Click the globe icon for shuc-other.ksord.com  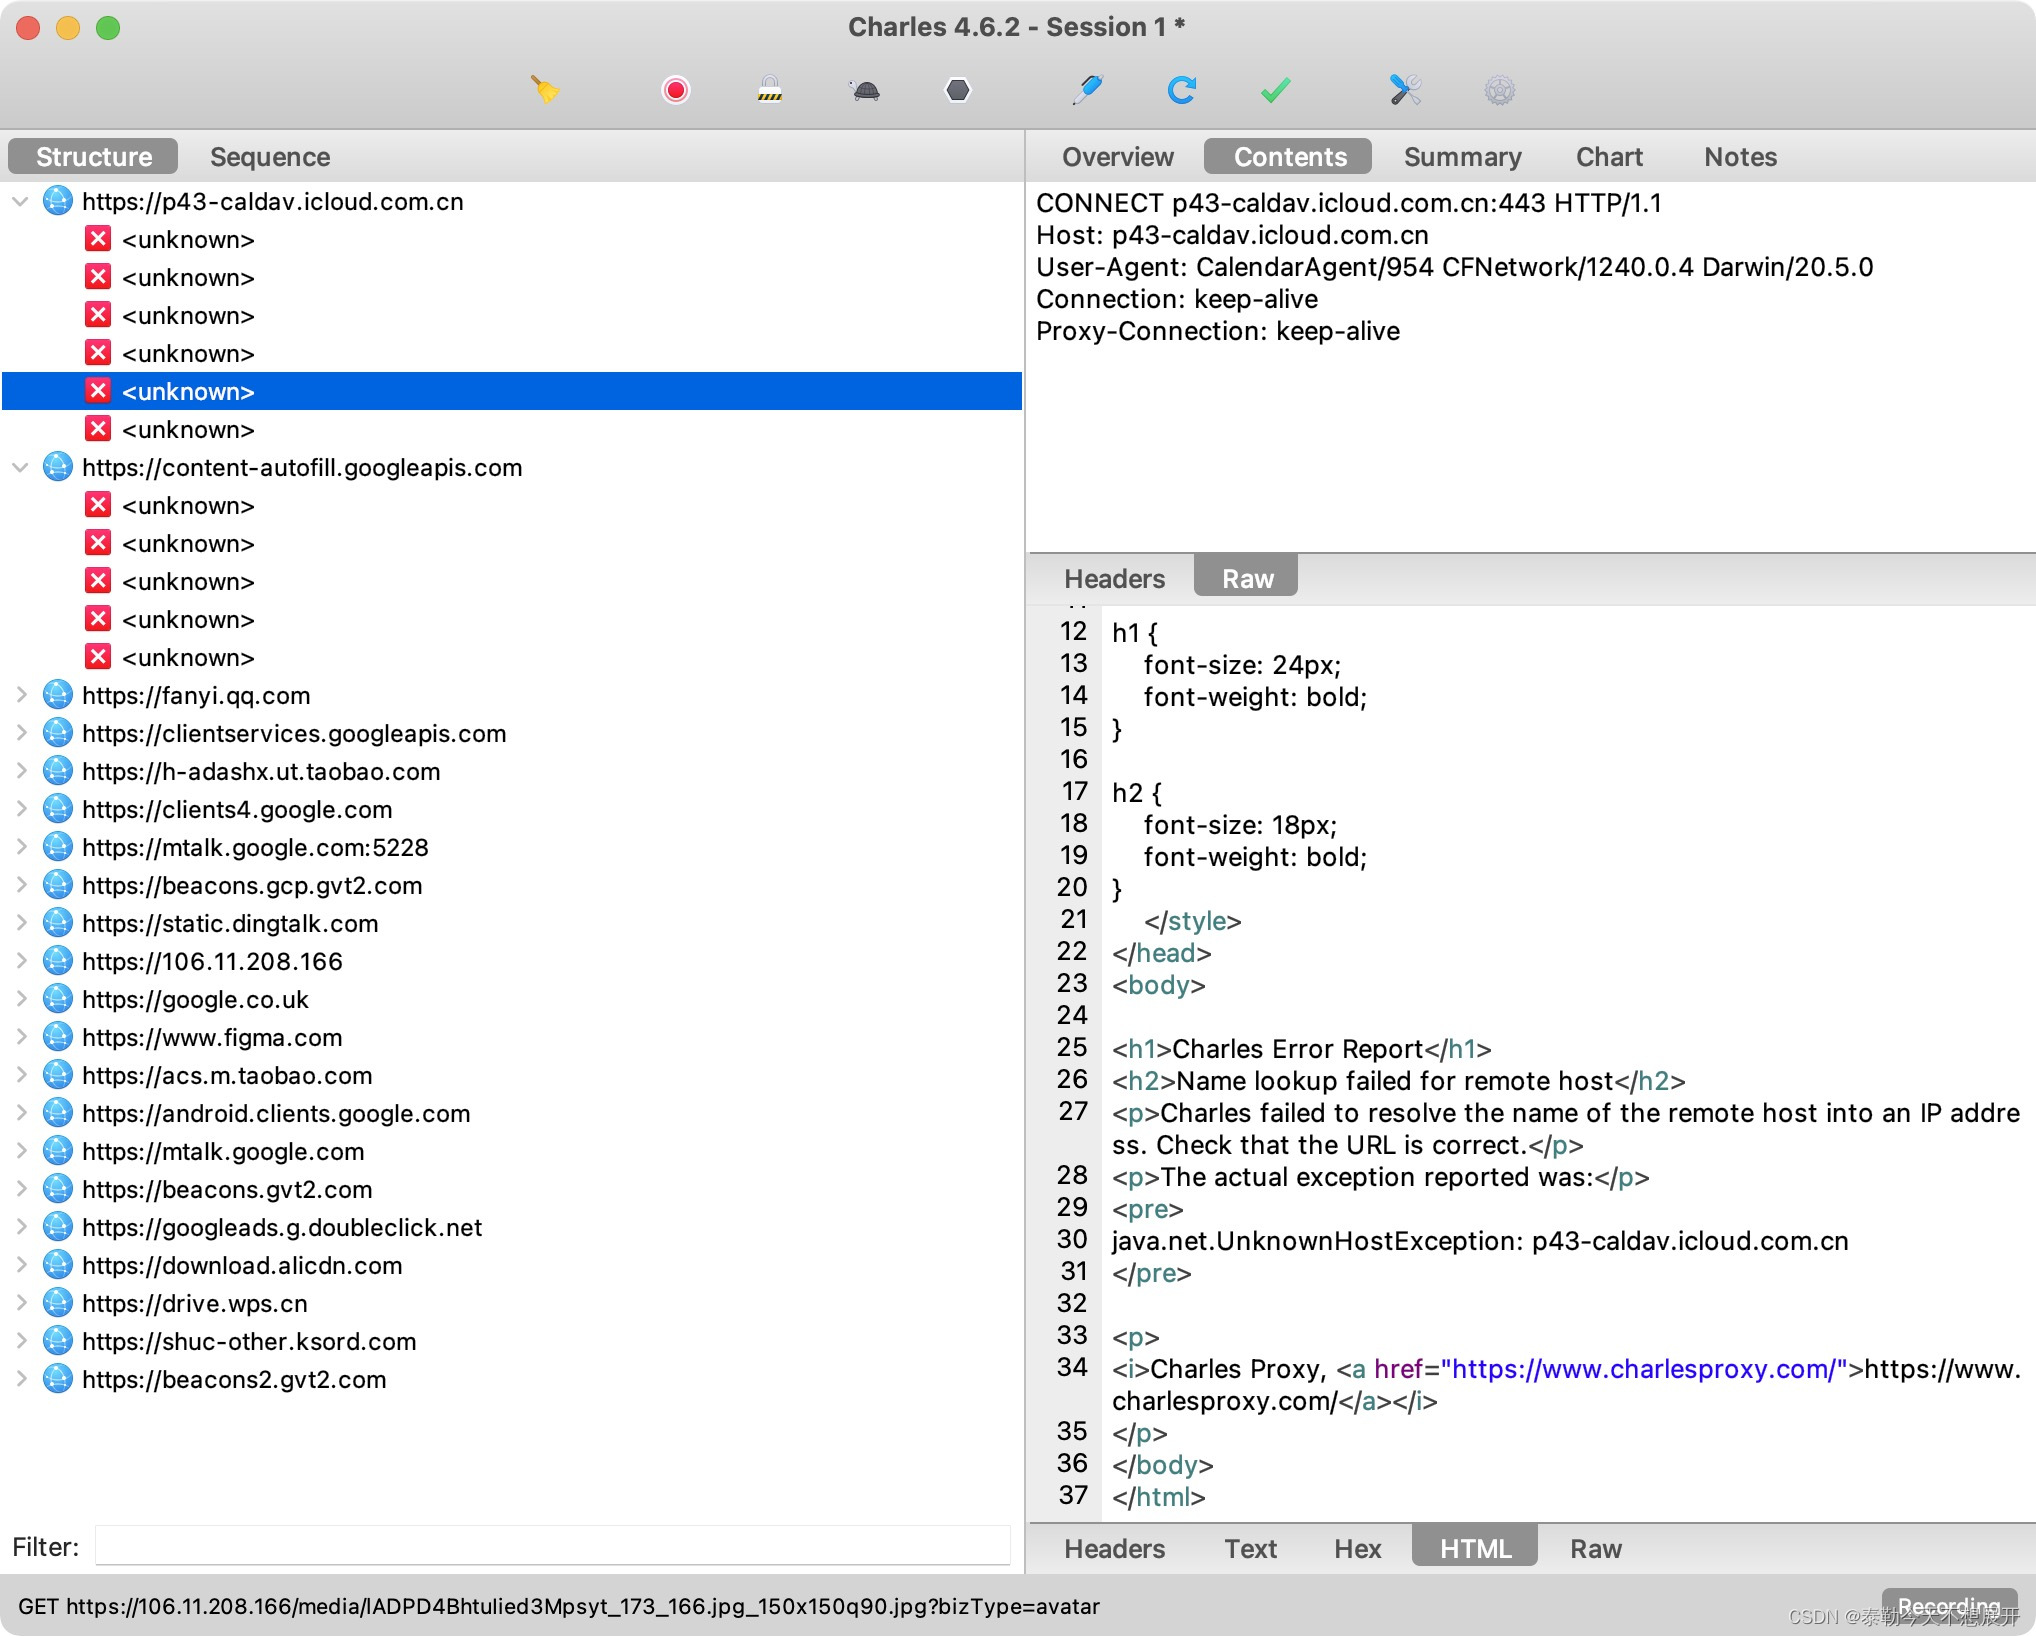tap(58, 1342)
